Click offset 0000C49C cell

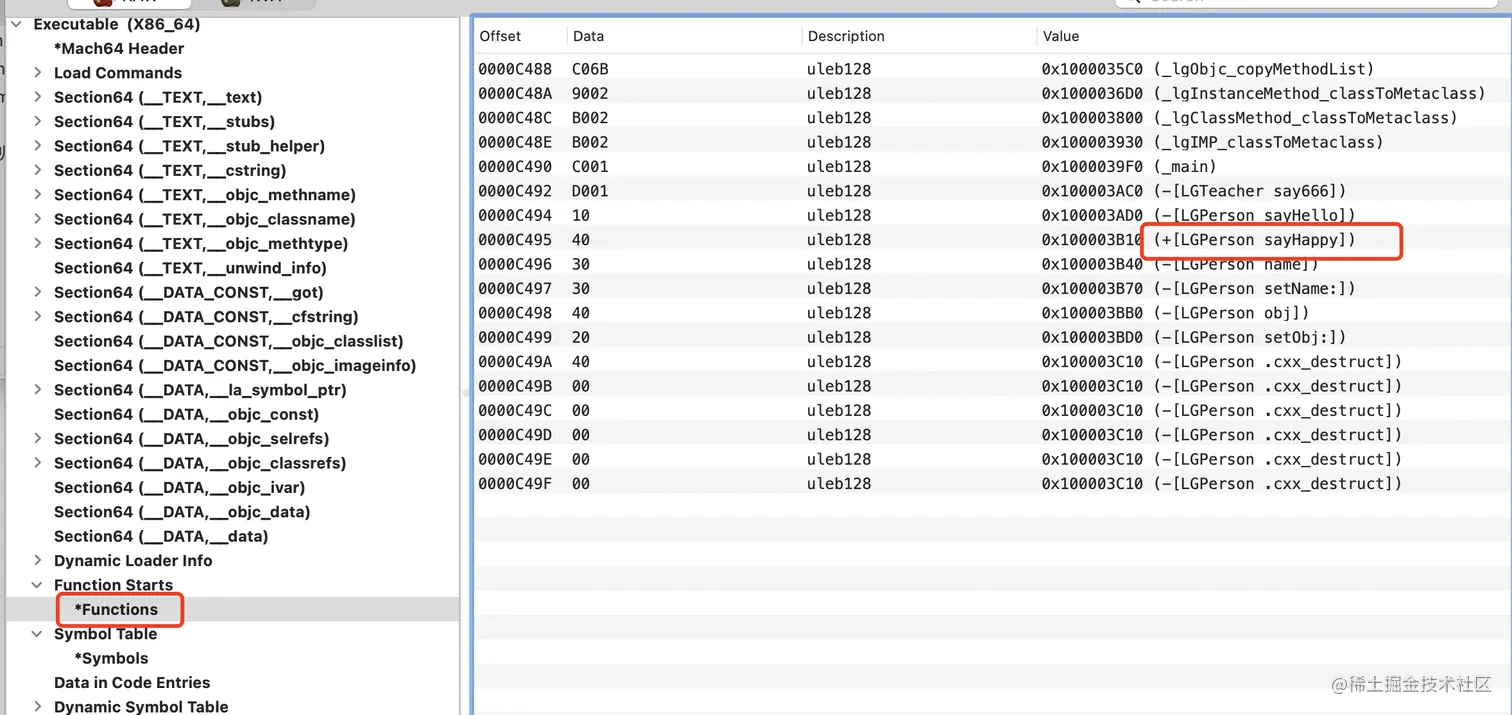[x=515, y=410]
